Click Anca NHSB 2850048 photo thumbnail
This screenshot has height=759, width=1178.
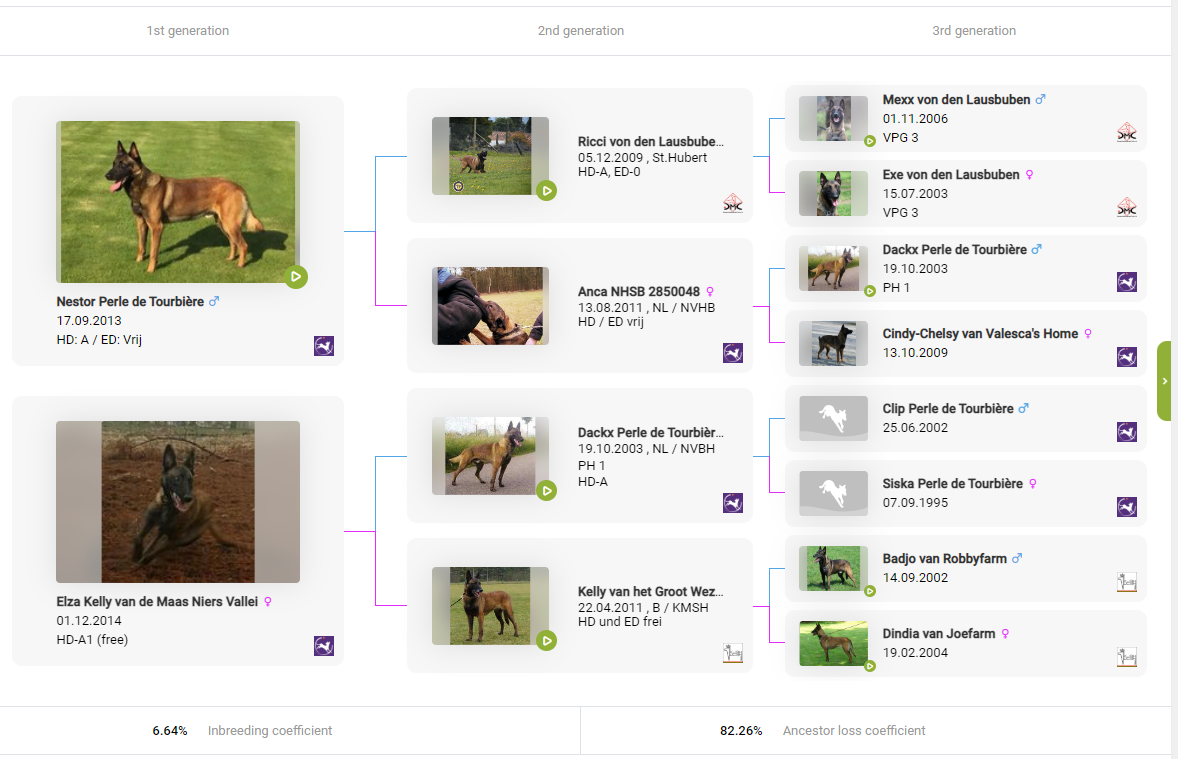pyautogui.click(x=490, y=306)
